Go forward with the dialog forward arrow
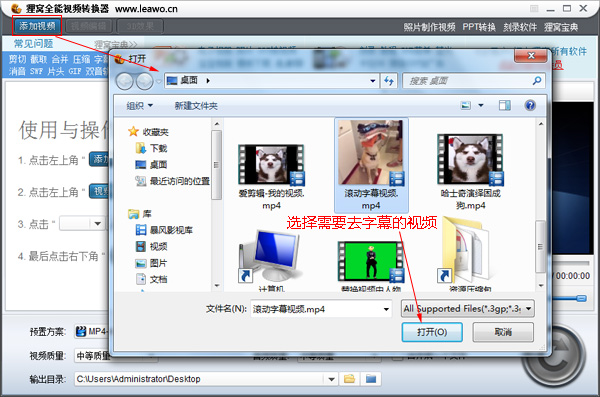 145,81
